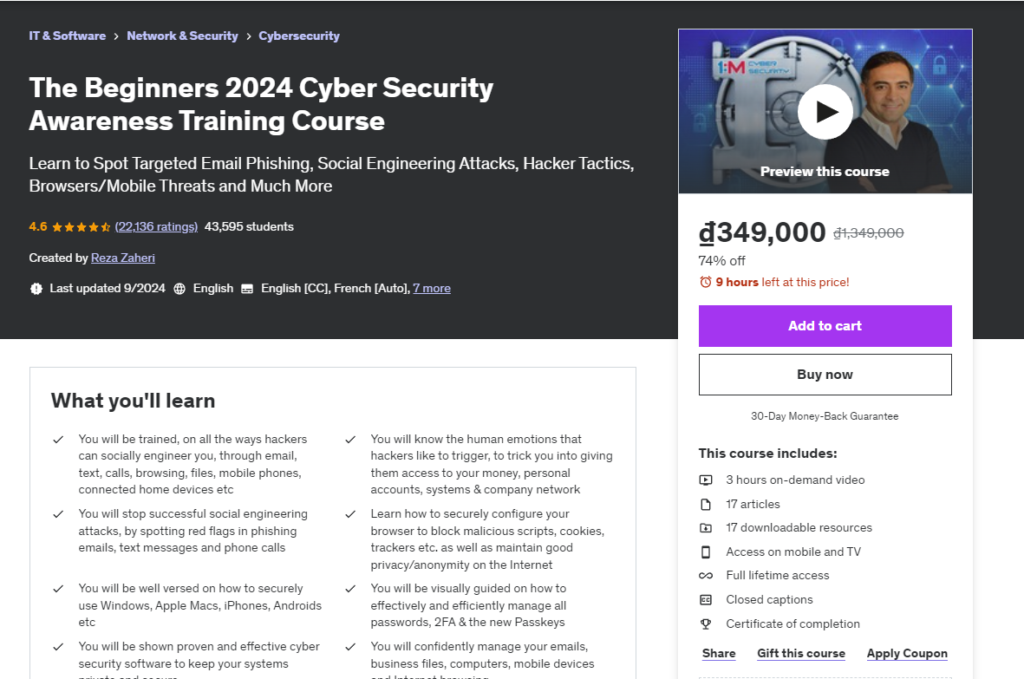This screenshot has height=679, width=1024.
Task: Click the closed captions icon
Action: pos(706,599)
